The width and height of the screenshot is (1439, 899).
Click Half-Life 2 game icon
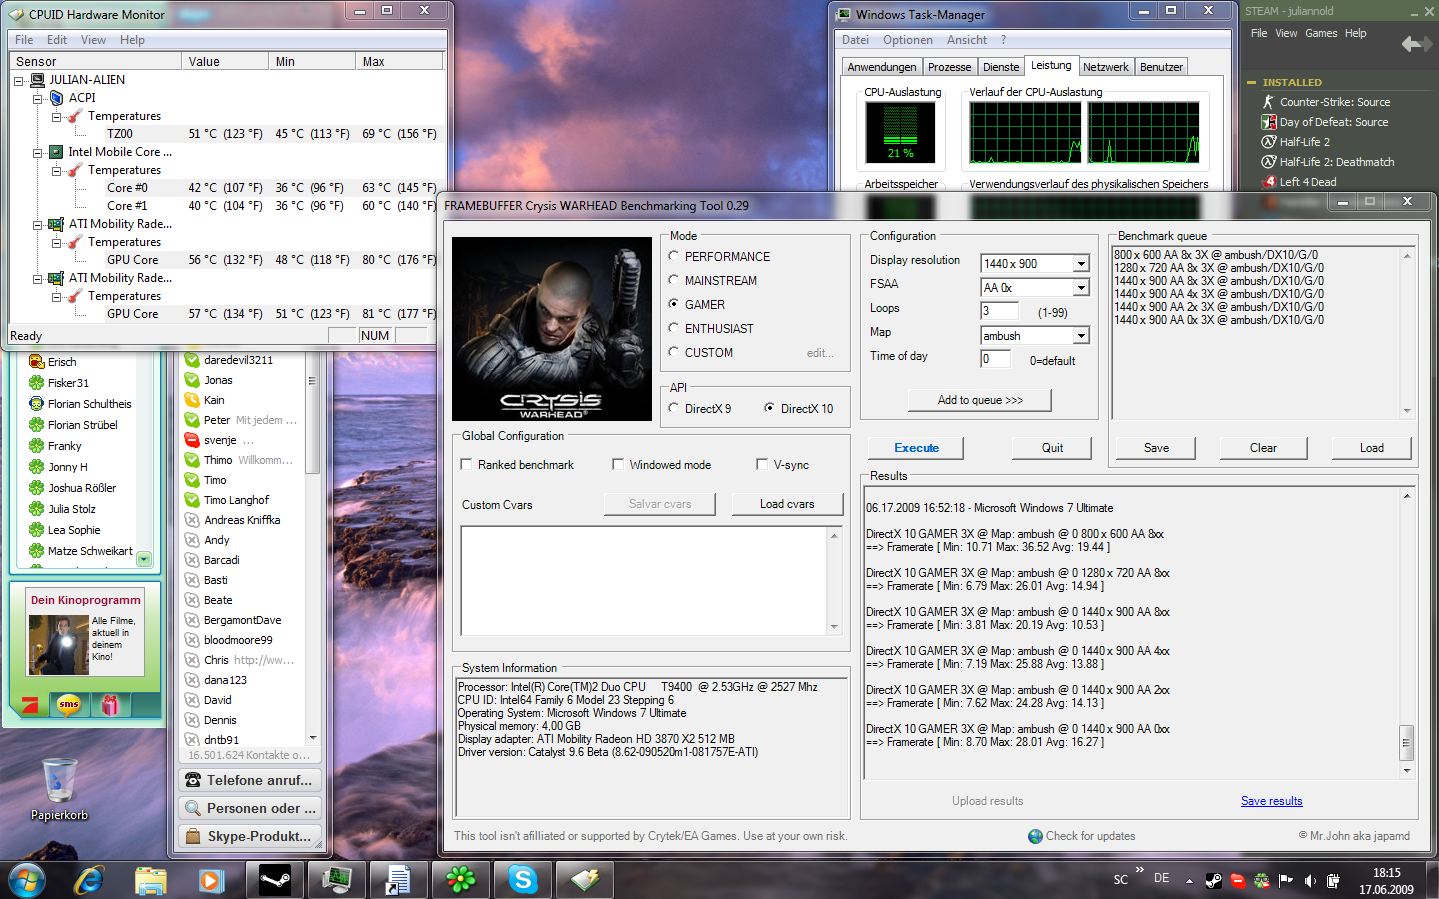tap(1268, 142)
